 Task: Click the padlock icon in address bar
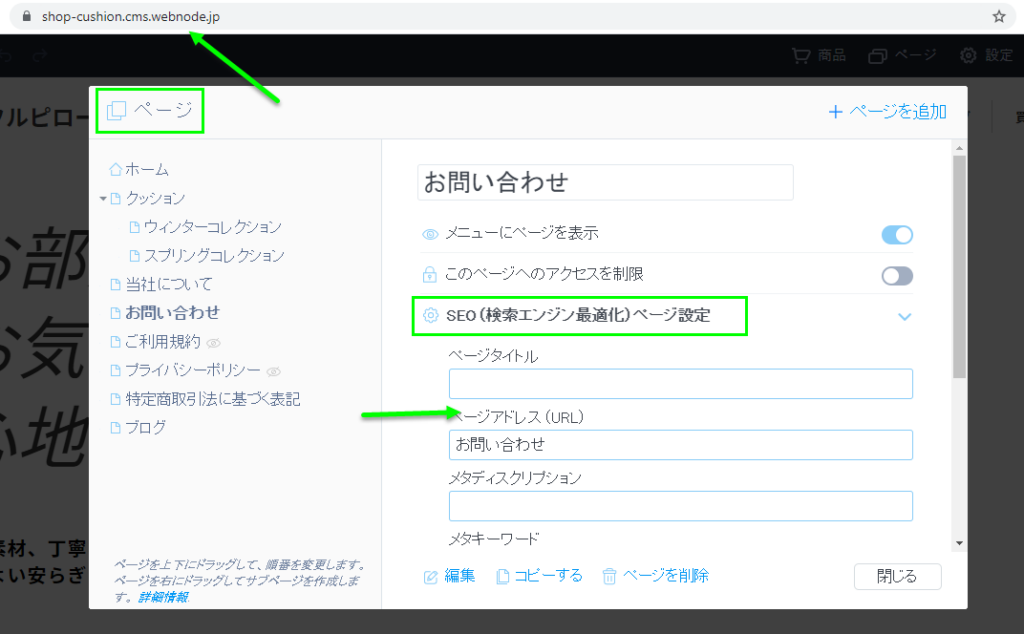coord(27,16)
